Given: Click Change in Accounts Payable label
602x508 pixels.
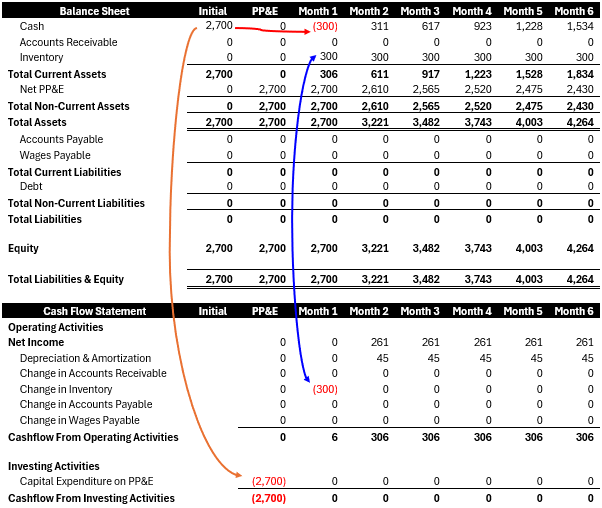Looking at the screenshot, I should pyautogui.click(x=86, y=404).
